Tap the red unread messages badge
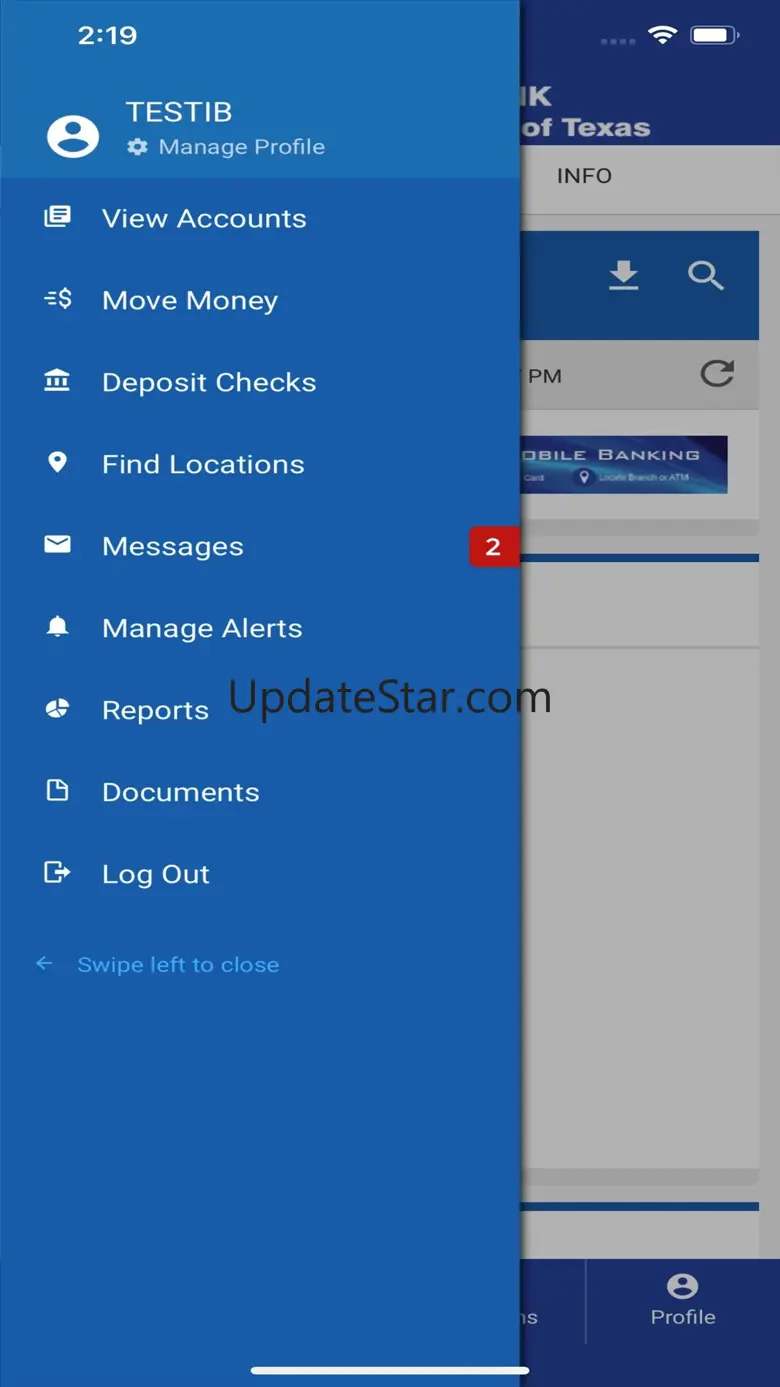The image size is (780, 1387). click(493, 547)
